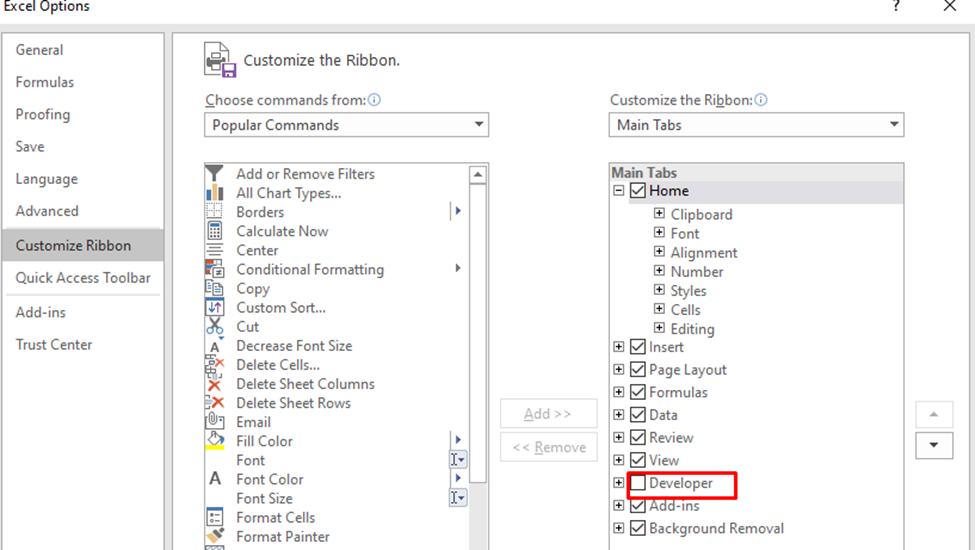Open the General options category
975x550 pixels.
[x=82, y=50]
